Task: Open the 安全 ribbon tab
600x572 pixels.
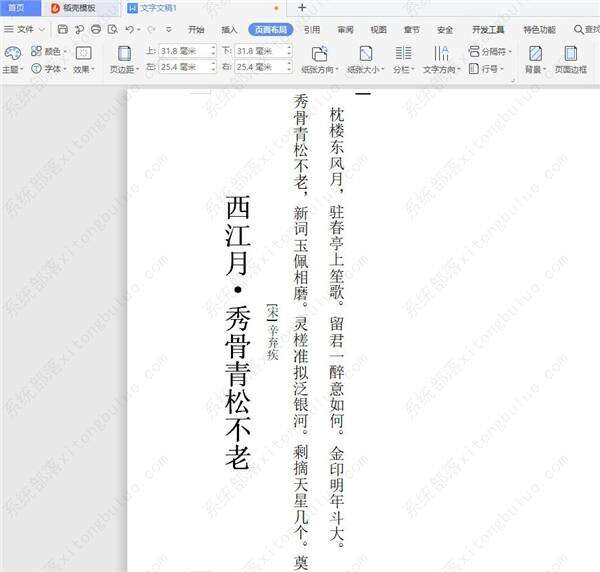Action: coord(445,29)
